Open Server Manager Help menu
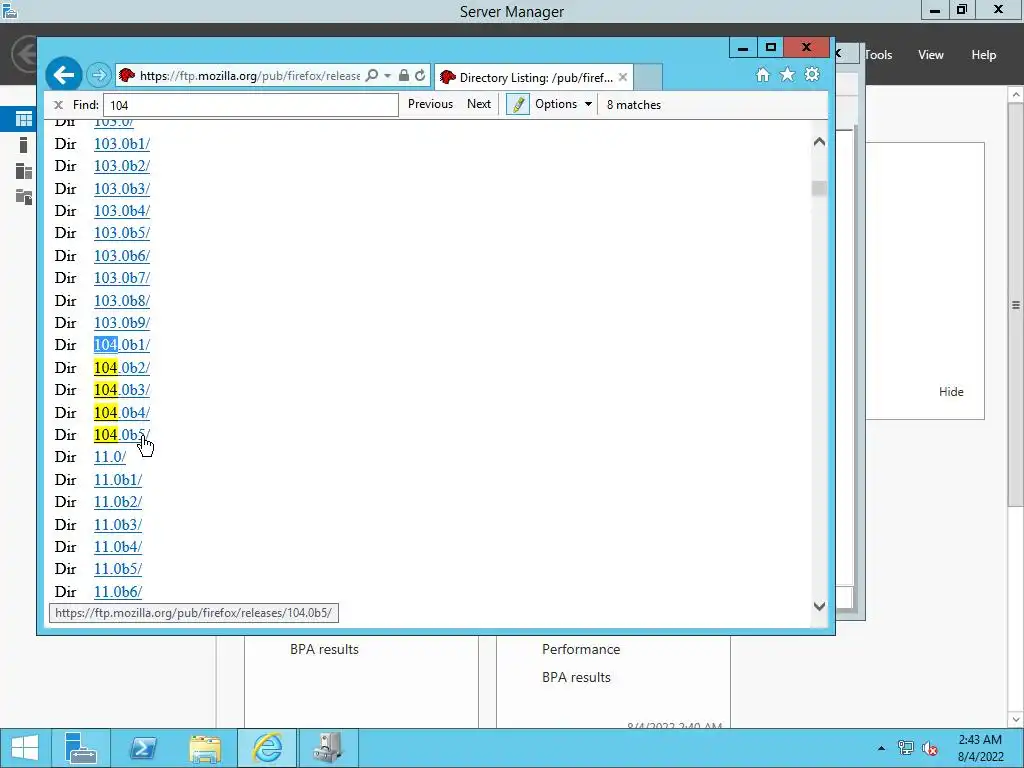Viewport: 1024px width, 768px height. [984, 55]
